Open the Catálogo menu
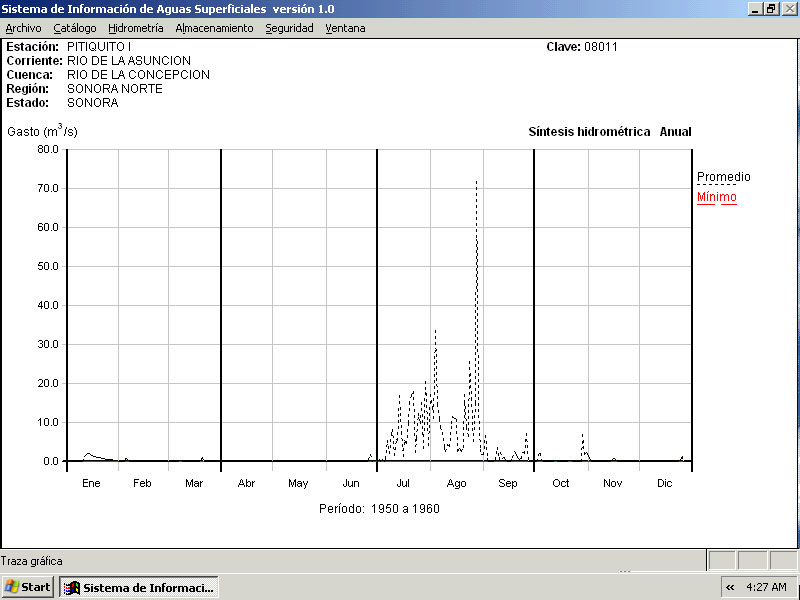This screenshot has height=600, width=800. (x=75, y=28)
